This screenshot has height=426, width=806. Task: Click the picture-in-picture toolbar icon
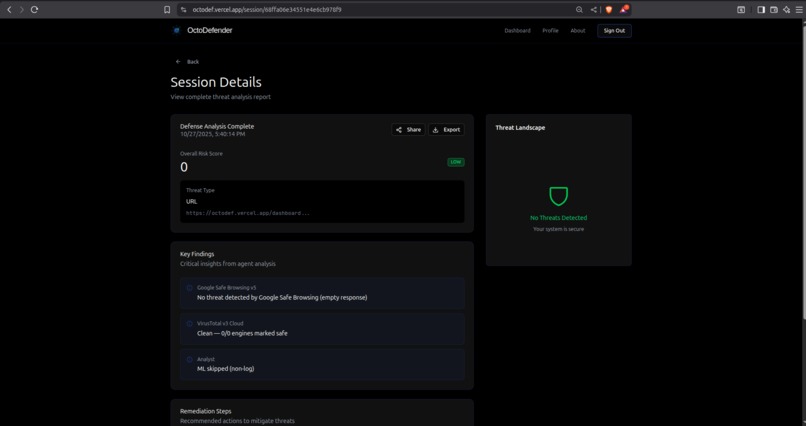tap(741, 9)
